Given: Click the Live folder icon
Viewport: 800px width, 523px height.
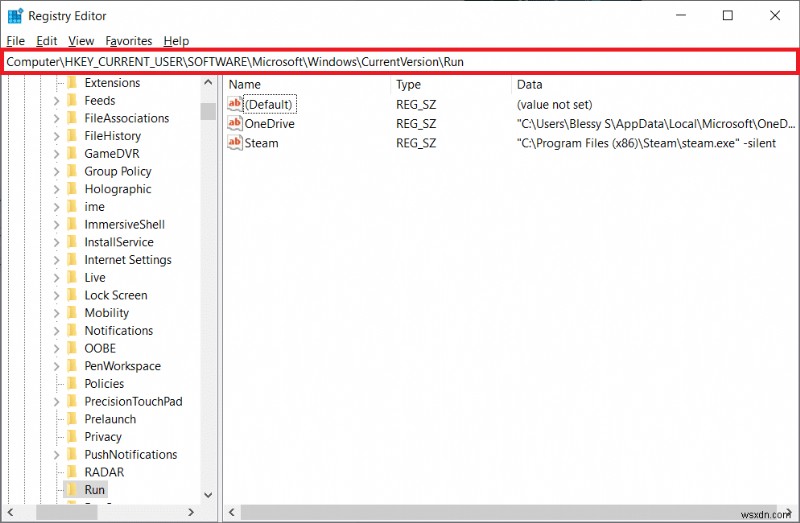Looking at the screenshot, I should [x=72, y=278].
